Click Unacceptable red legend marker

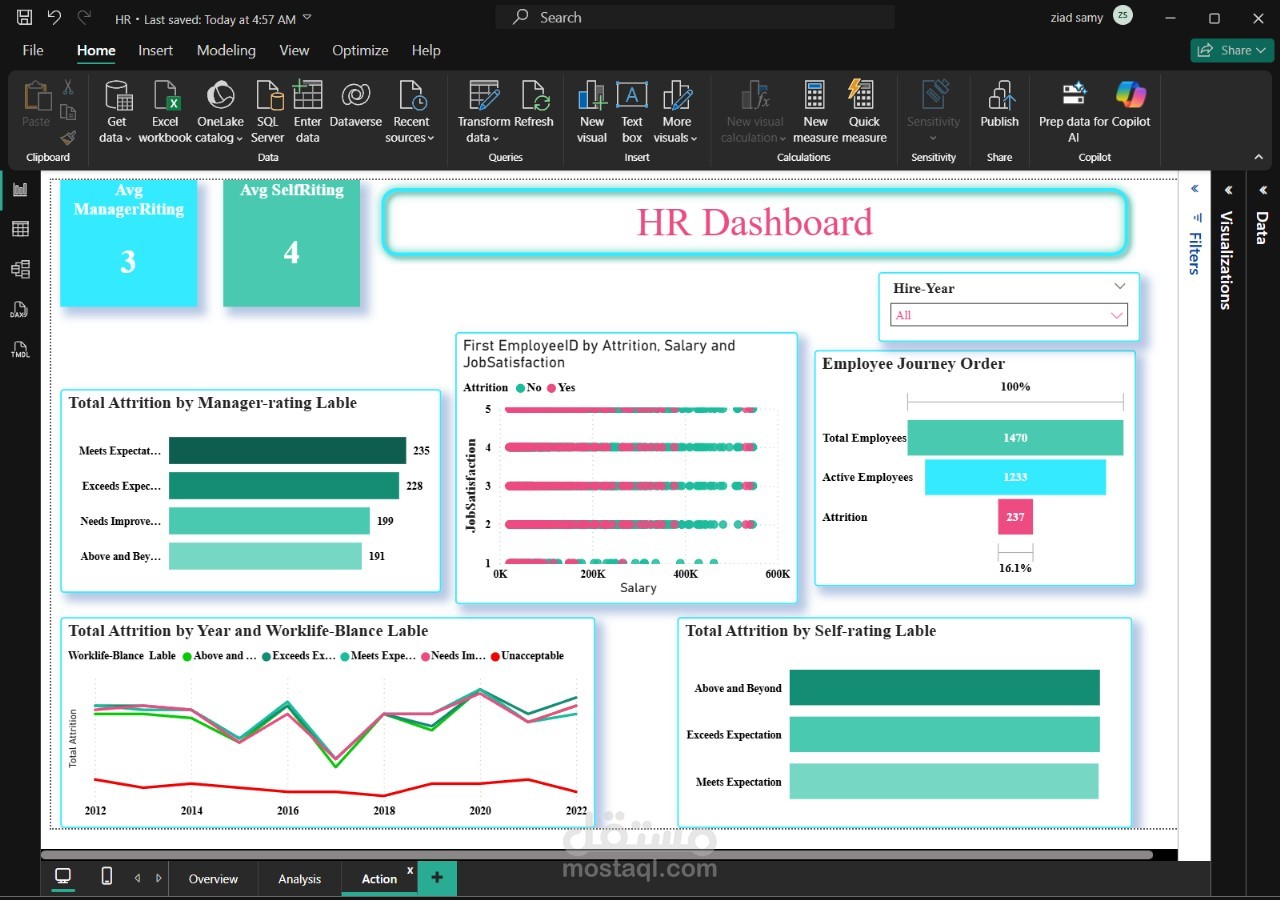[x=495, y=656]
